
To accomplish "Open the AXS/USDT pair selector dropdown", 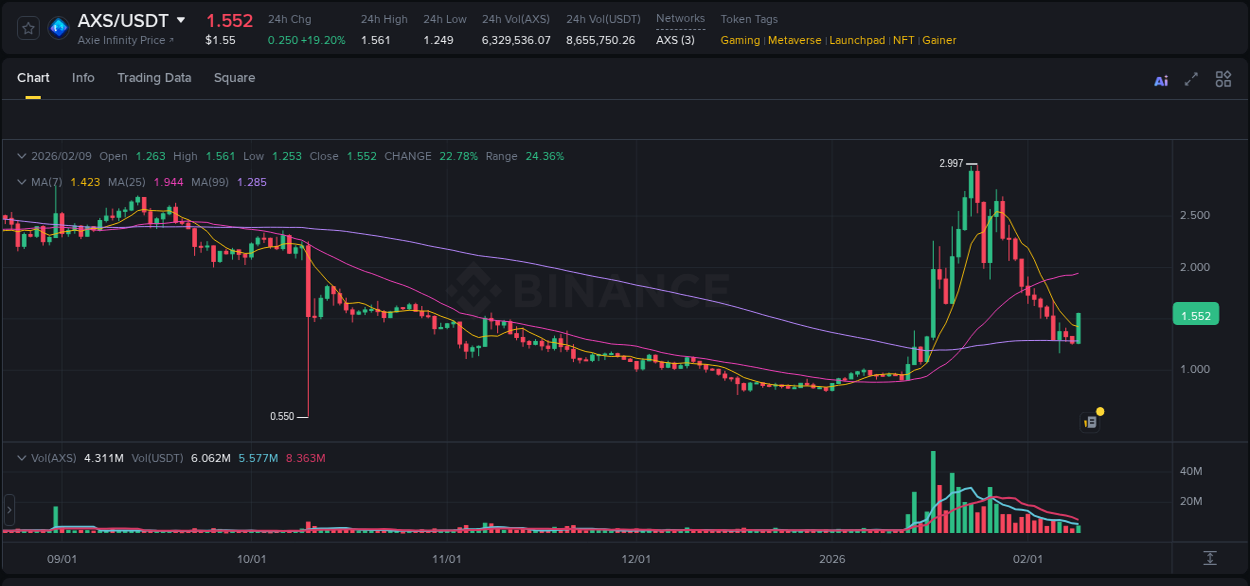I will 180,19.
